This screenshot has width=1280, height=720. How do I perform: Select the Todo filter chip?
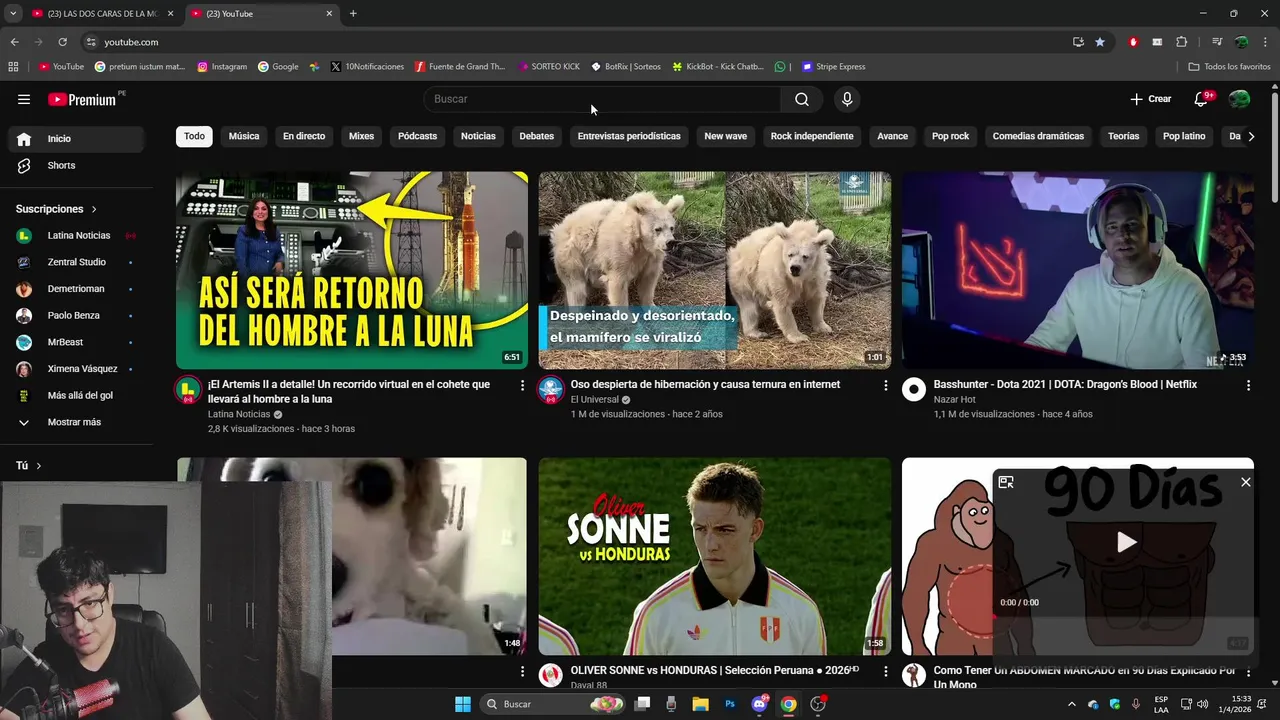pyautogui.click(x=194, y=136)
